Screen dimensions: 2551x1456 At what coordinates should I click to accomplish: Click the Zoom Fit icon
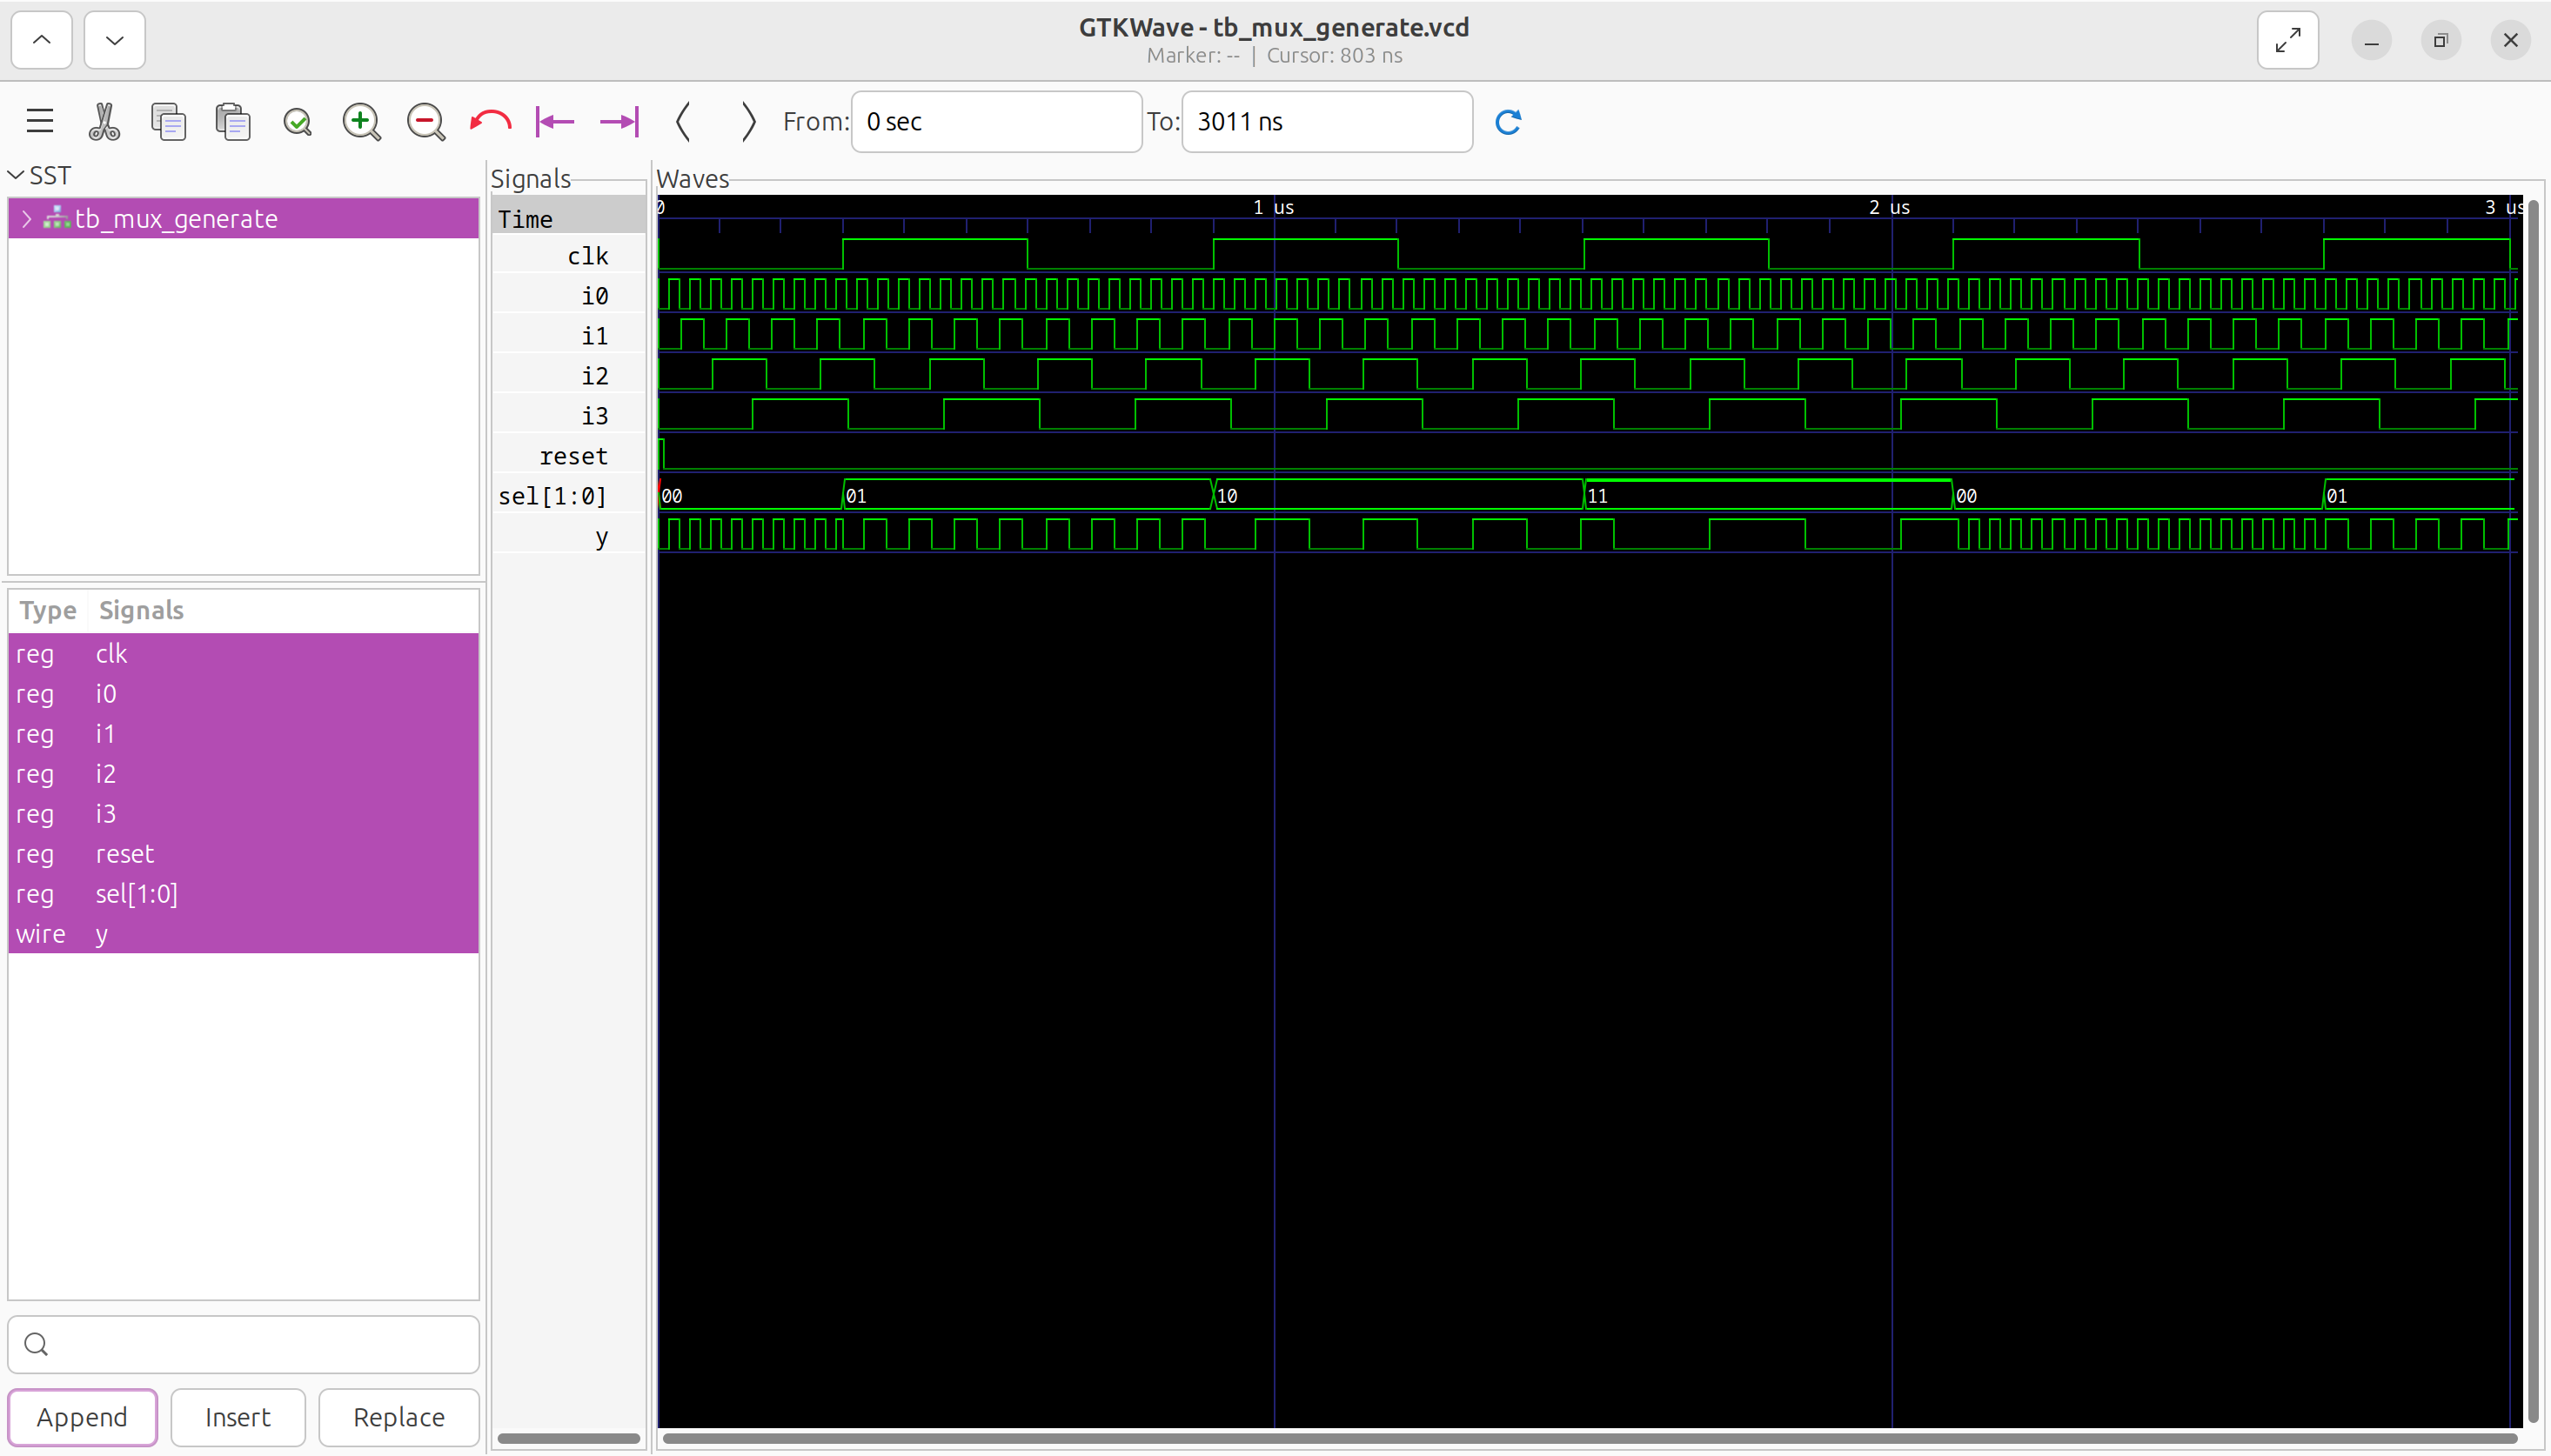(297, 121)
